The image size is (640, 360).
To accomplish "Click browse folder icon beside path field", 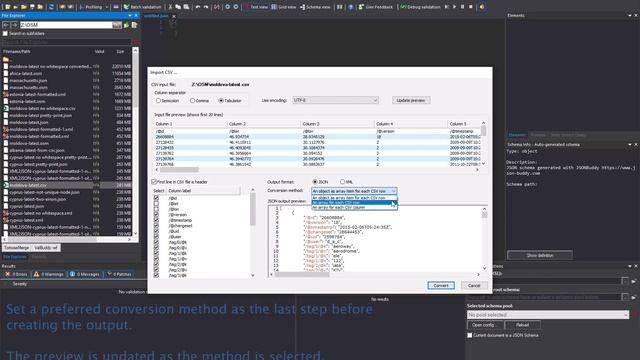I will click(117, 25).
